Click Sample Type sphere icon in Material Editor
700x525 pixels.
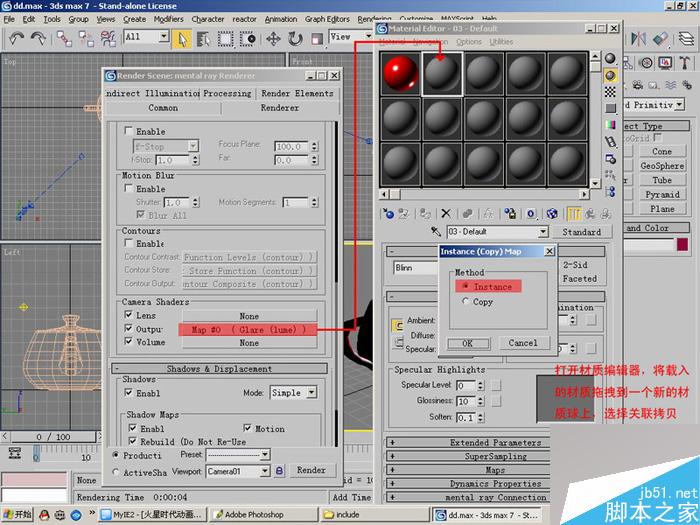610,58
